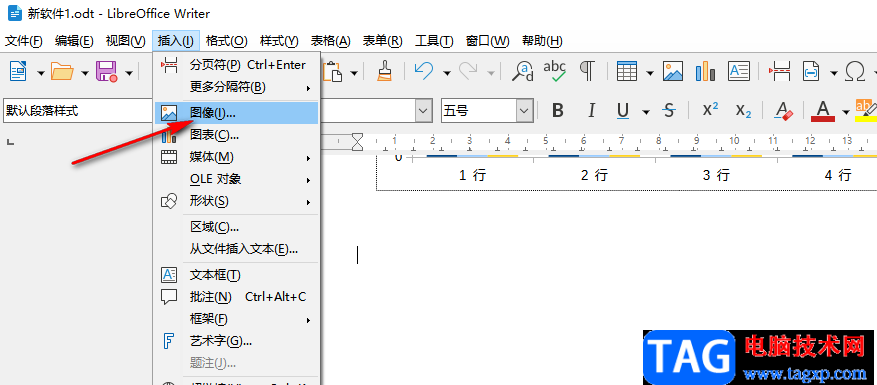Expand OLE 对象 submenu
The image size is (877, 385).
pos(236,179)
